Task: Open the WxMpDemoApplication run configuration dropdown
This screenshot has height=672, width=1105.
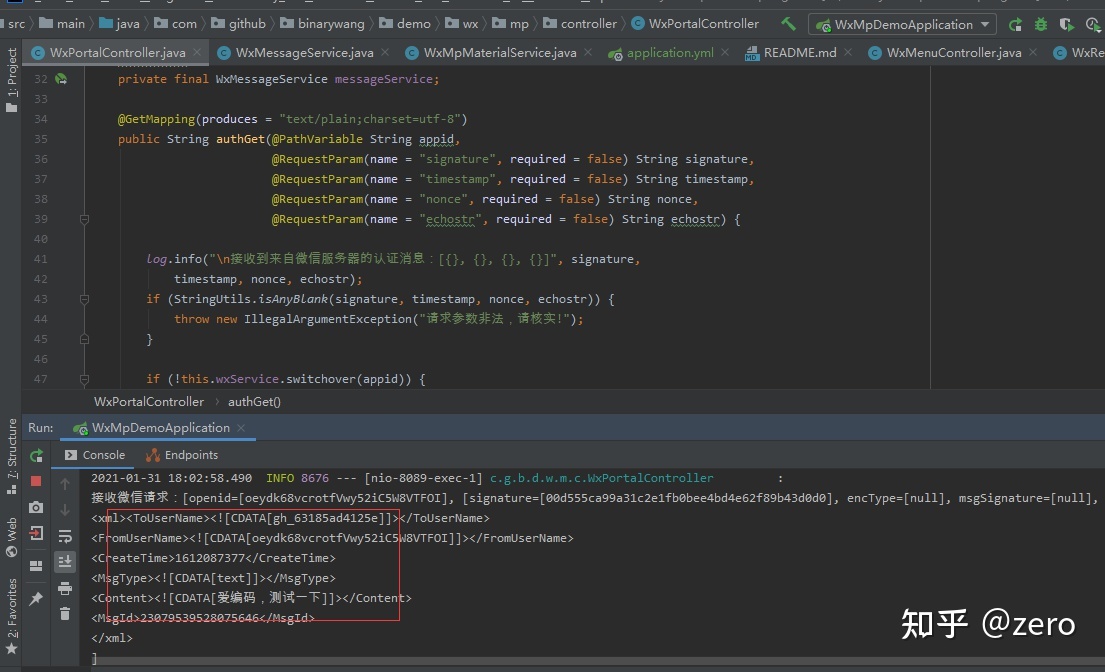Action: click(902, 25)
